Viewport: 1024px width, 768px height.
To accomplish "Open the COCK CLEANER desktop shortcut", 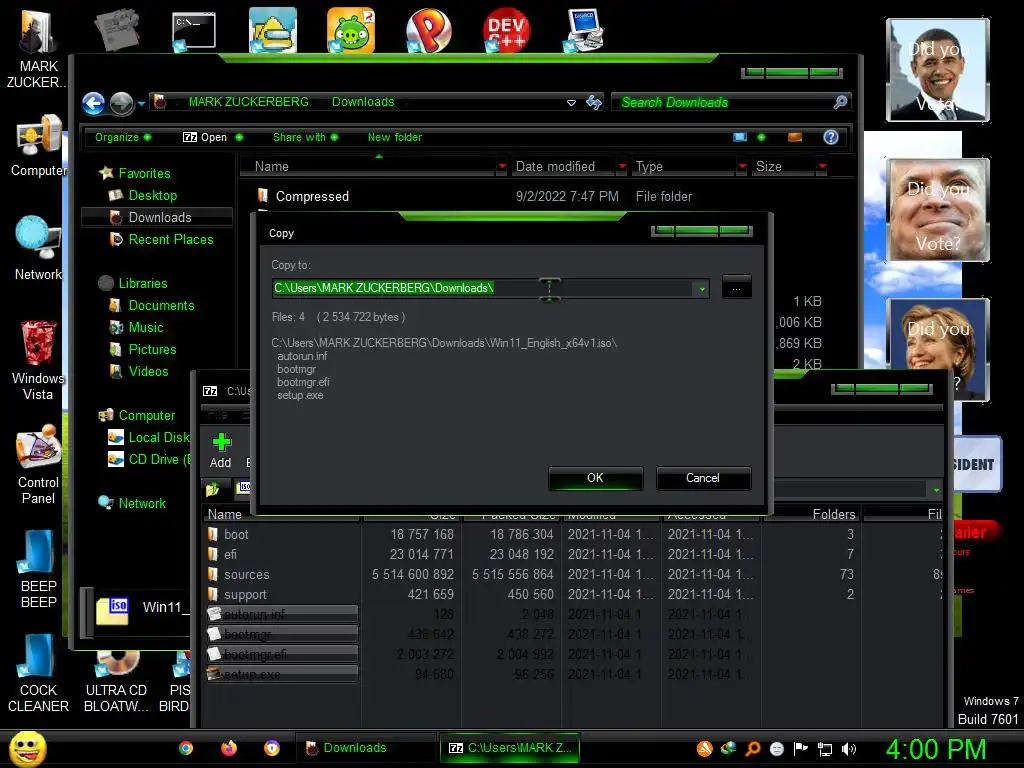I will pyautogui.click(x=38, y=673).
